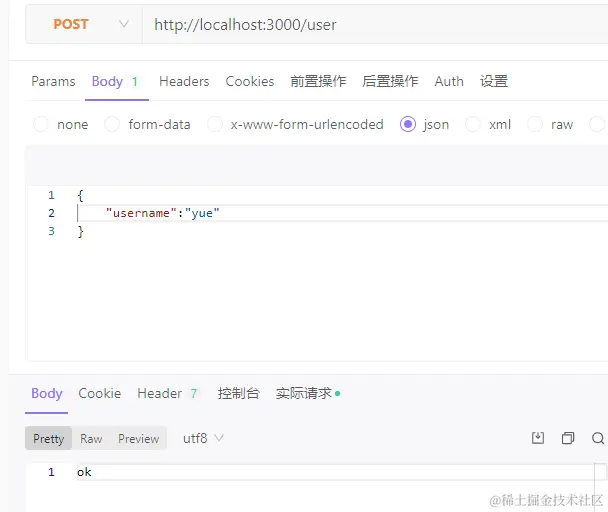The width and height of the screenshot is (608, 512).
Task: Select the raw body type
Action: tap(535, 125)
